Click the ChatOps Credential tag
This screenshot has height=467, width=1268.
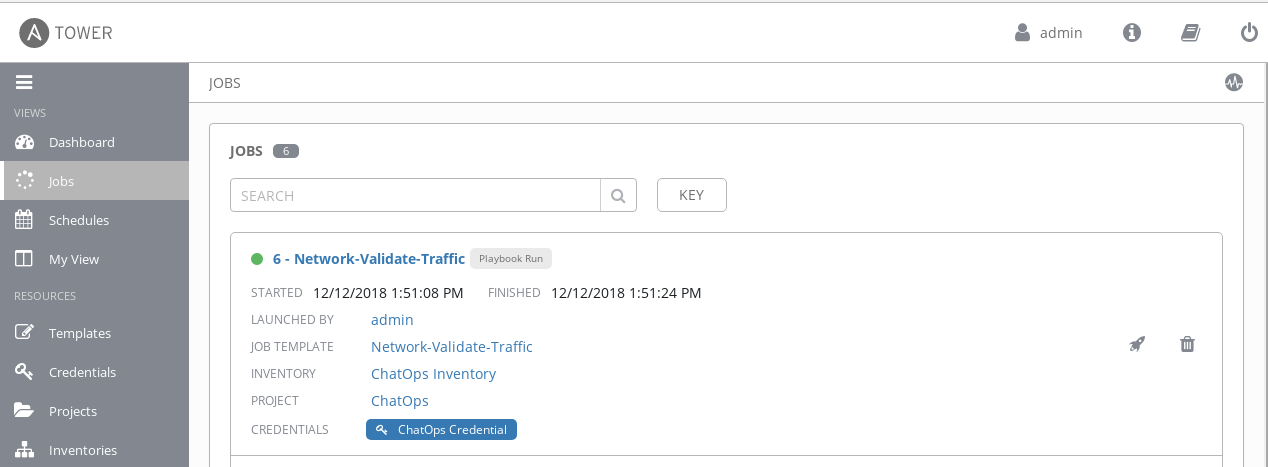[x=441, y=430]
